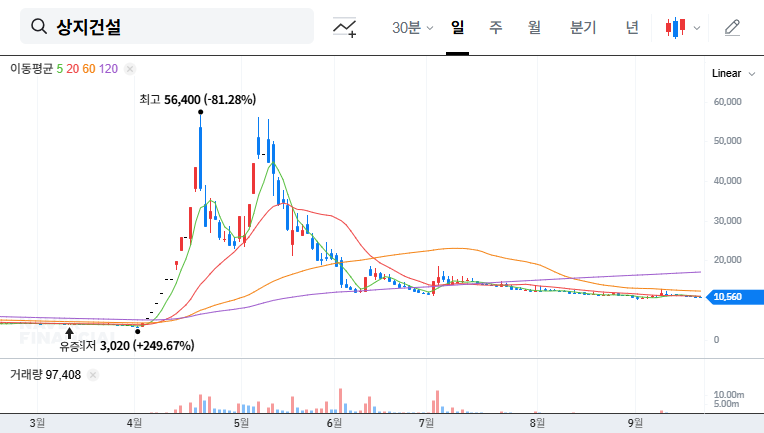Select the 일 daily tab

pyautogui.click(x=457, y=27)
